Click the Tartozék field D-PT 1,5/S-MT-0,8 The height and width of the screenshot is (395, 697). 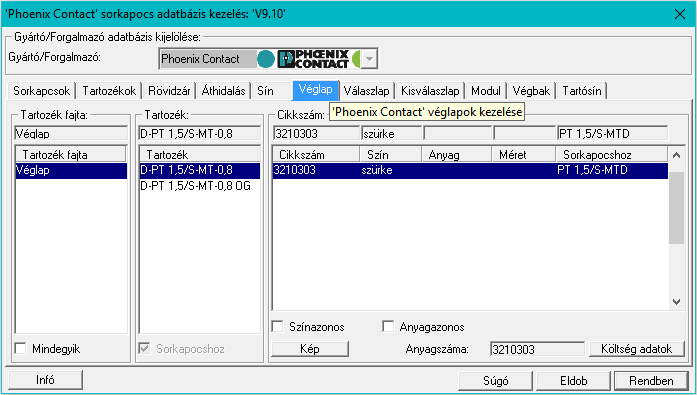coord(200,133)
